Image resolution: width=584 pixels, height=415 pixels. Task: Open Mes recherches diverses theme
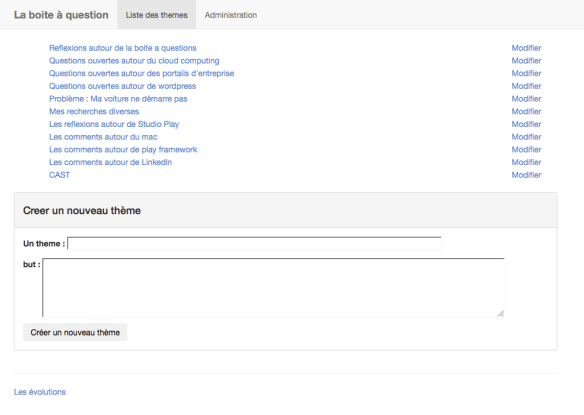click(94, 111)
